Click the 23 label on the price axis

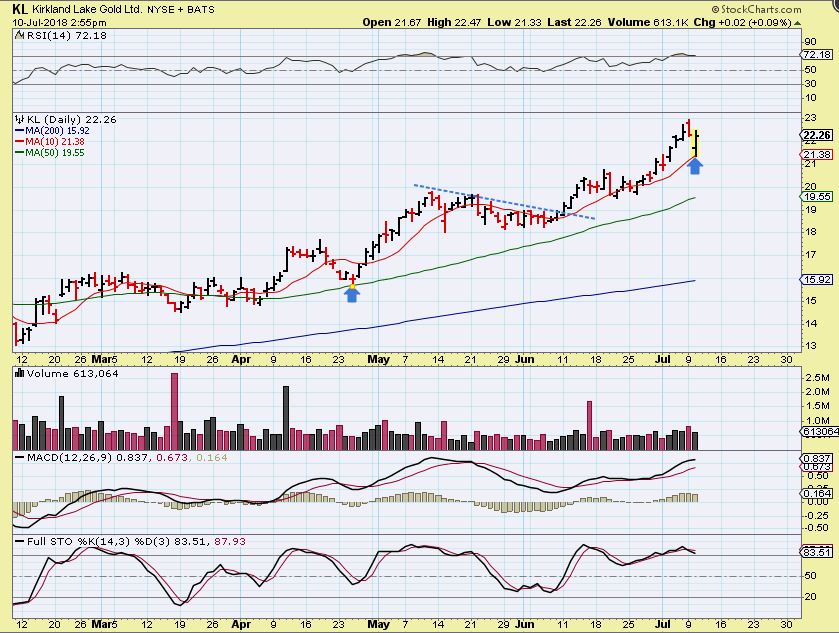pyautogui.click(x=810, y=118)
